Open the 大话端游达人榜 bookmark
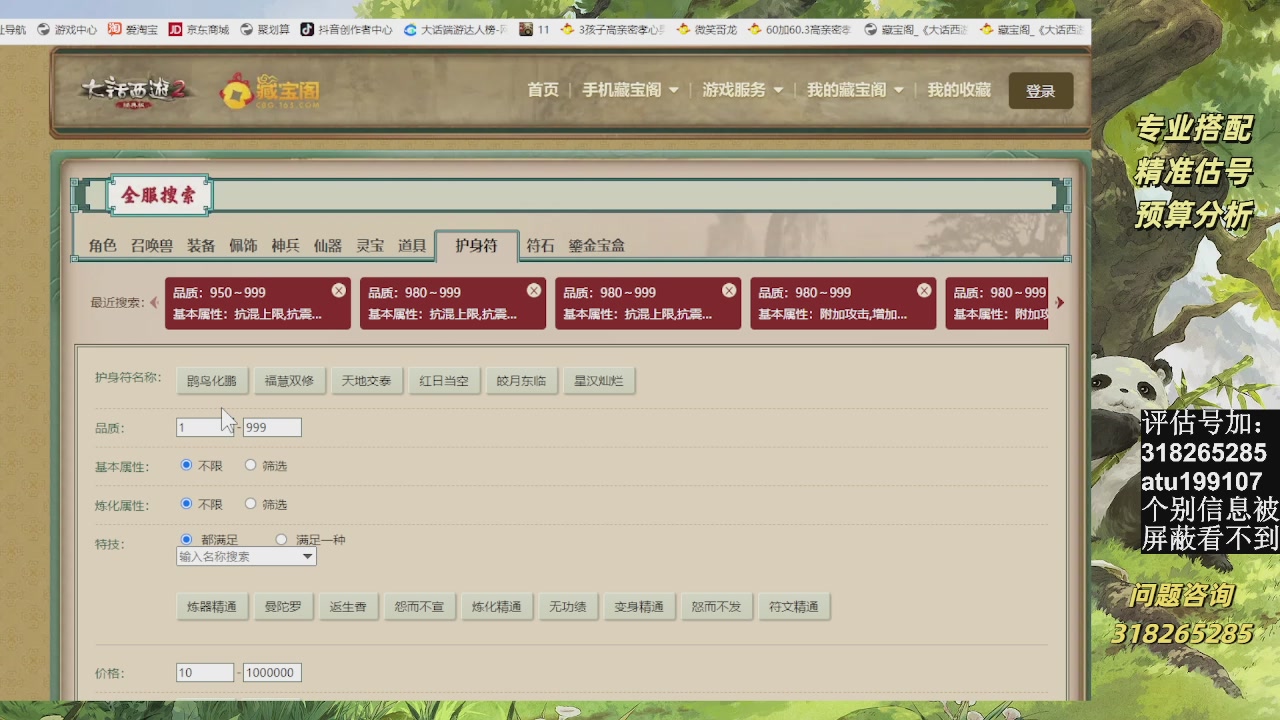Viewport: 1280px width, 720px height. (x=455, y=30)
